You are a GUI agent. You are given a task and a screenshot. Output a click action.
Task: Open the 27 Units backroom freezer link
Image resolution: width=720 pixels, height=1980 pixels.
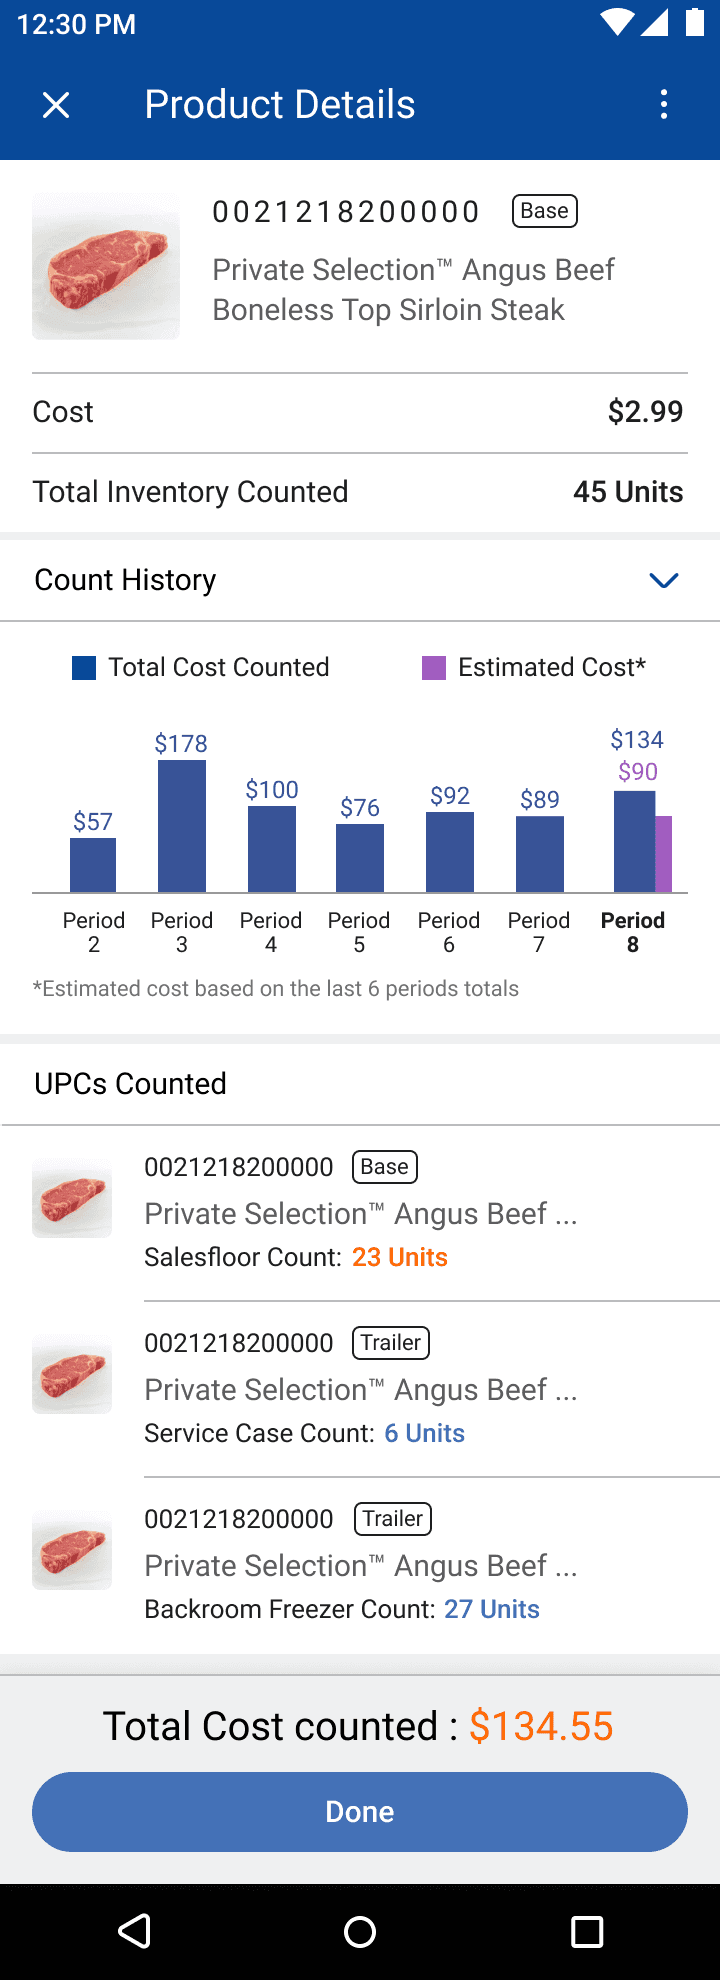tap(492, 1609)
